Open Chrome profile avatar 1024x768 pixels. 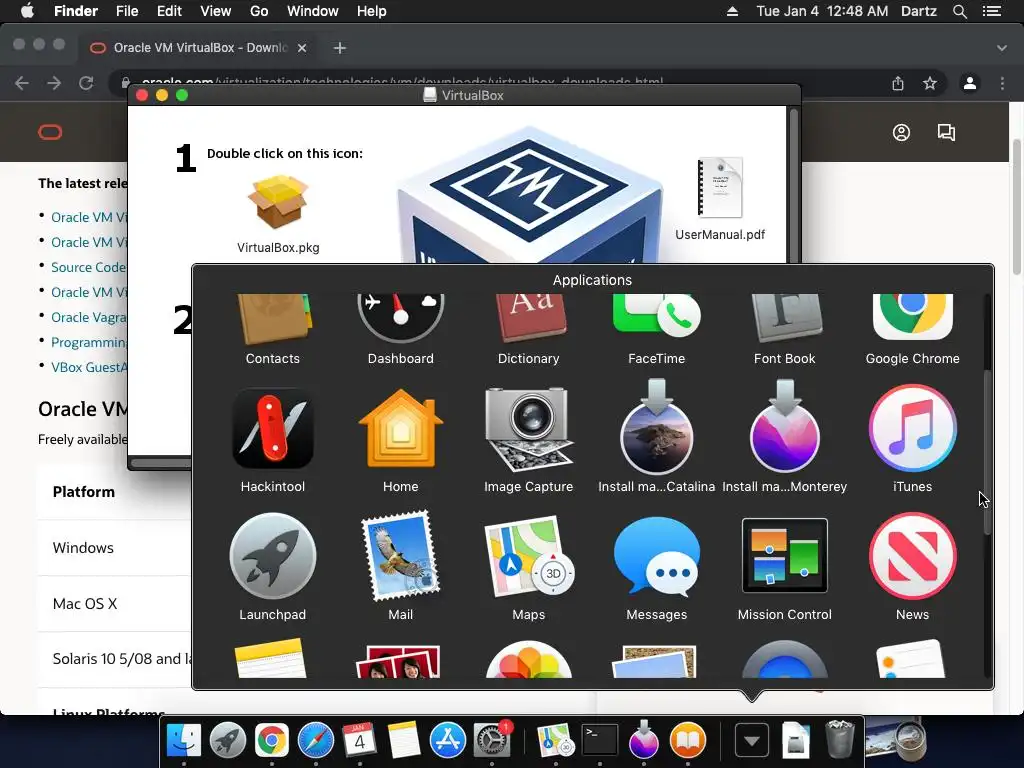tap(970, 83)
